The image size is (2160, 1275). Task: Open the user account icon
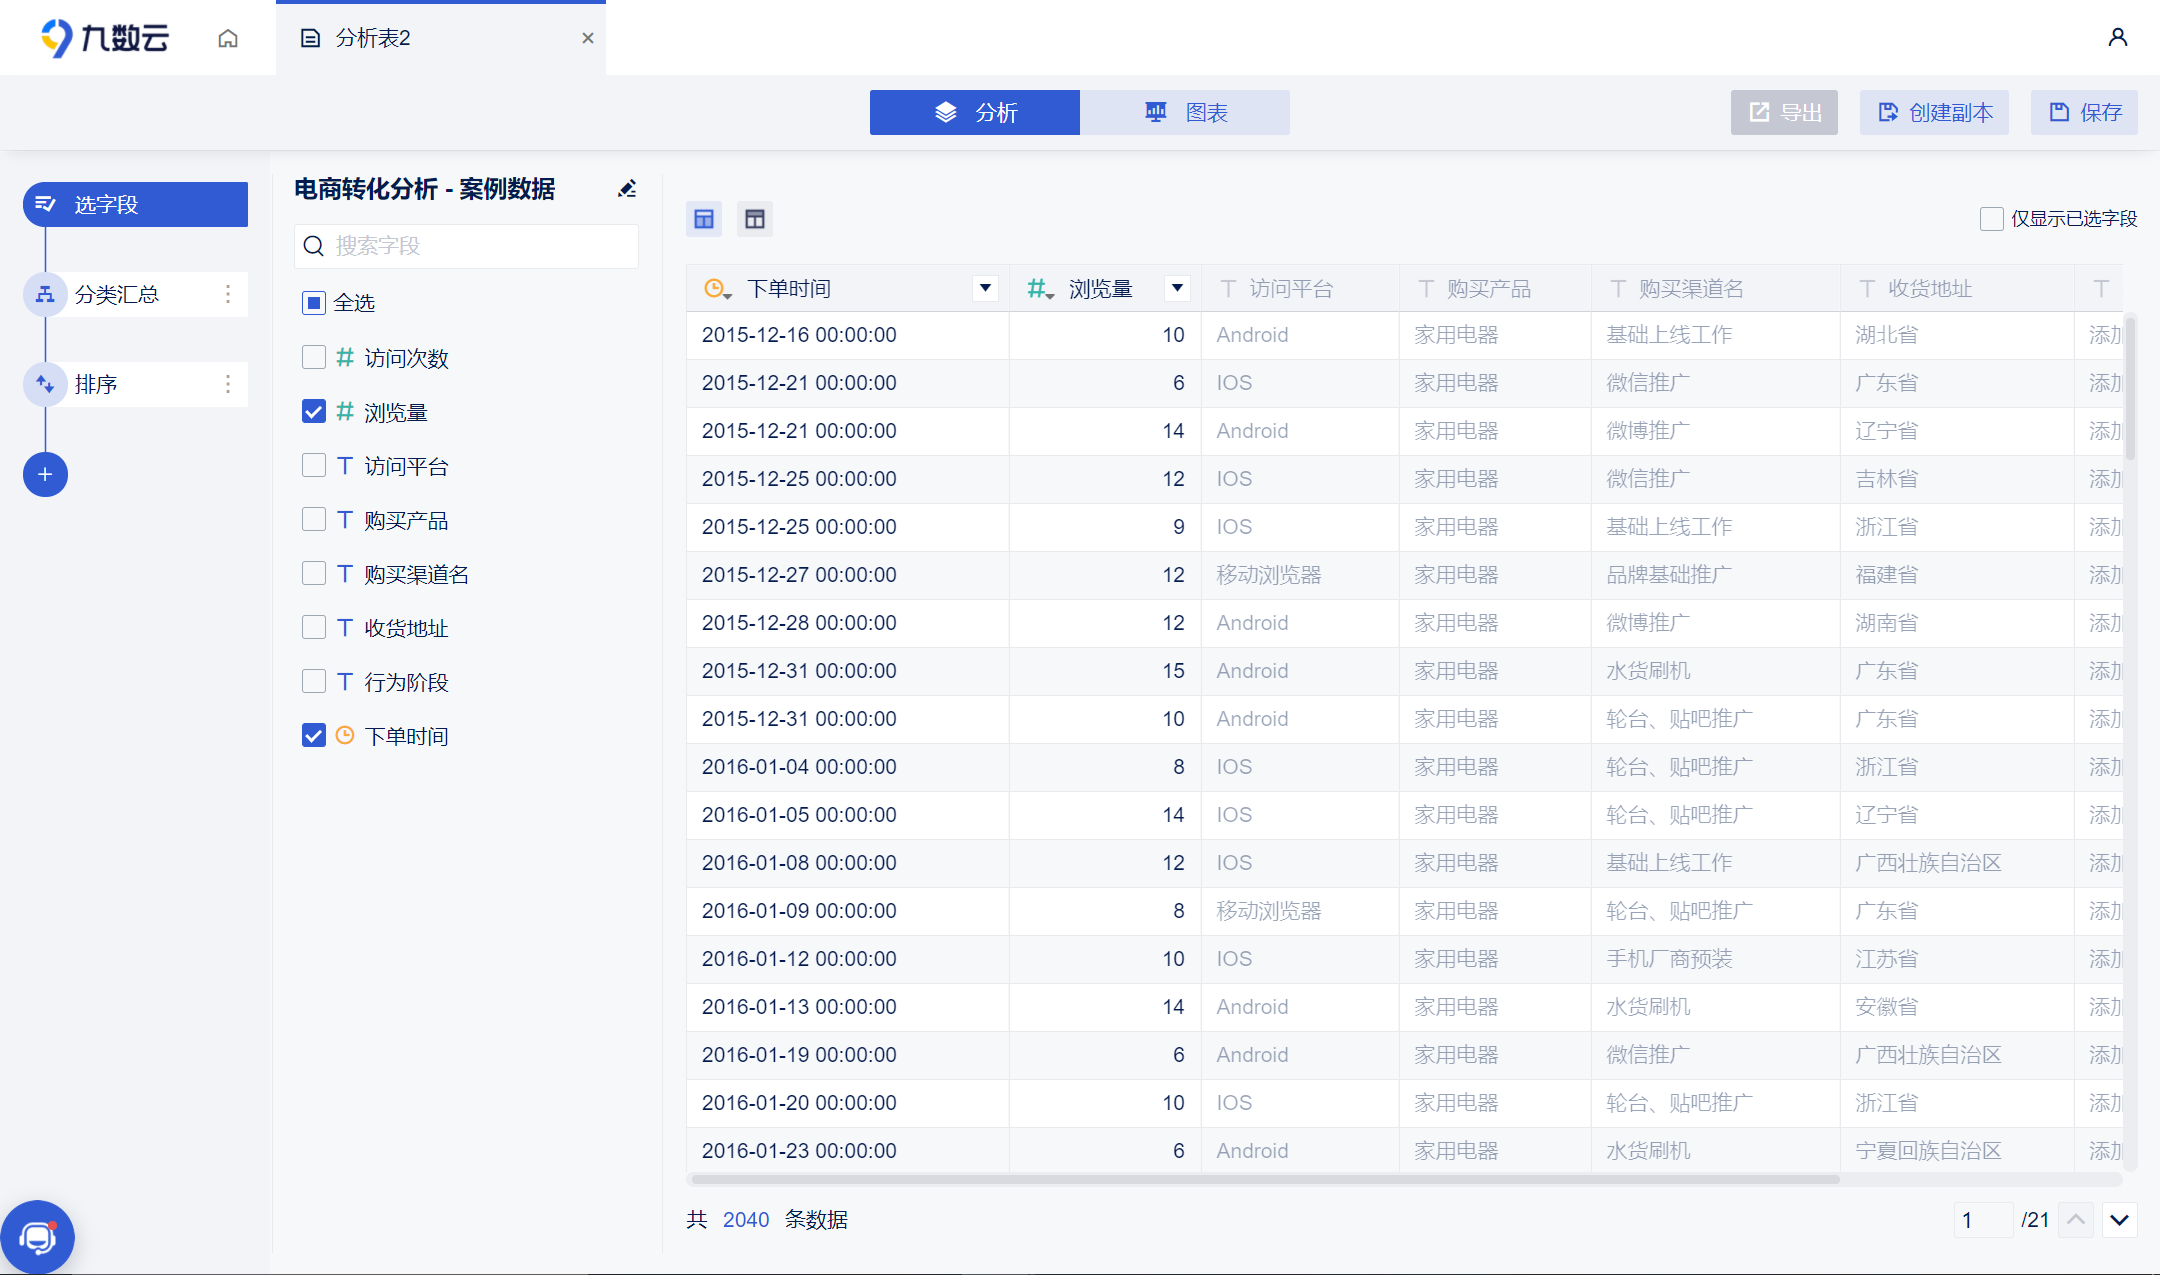point(2117,38)
